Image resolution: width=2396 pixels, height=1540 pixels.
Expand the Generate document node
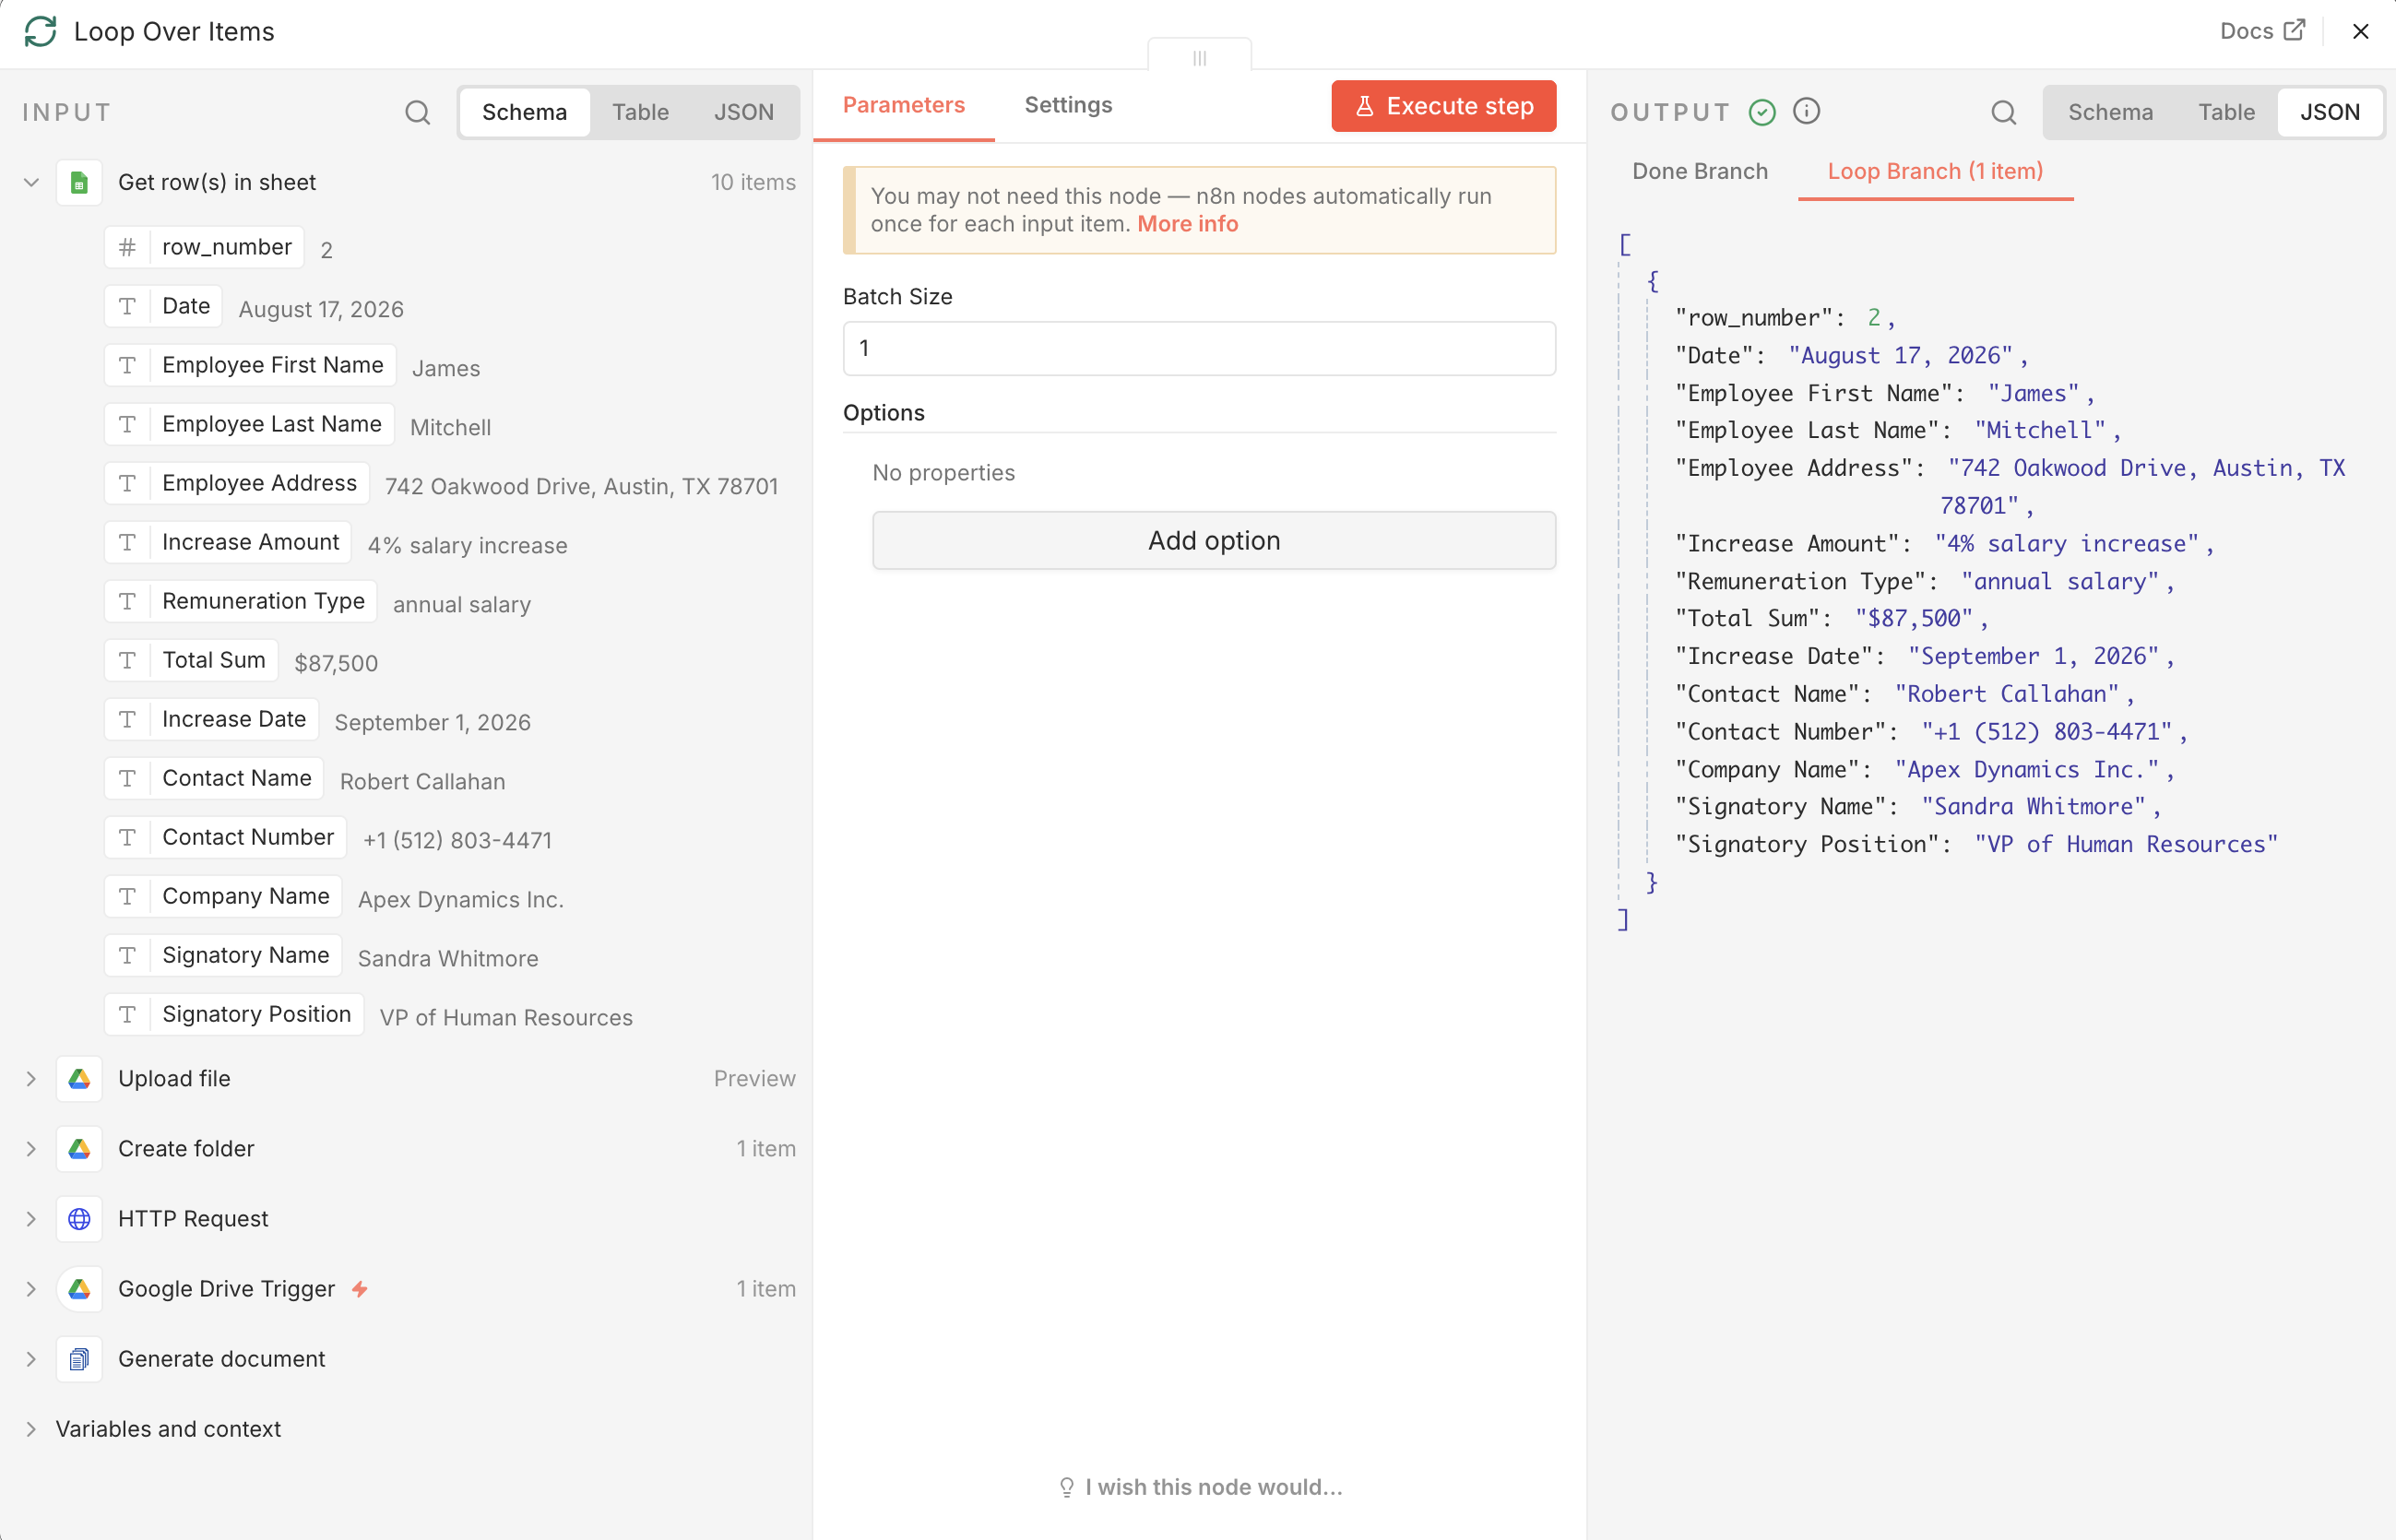tap(31, 1358)
